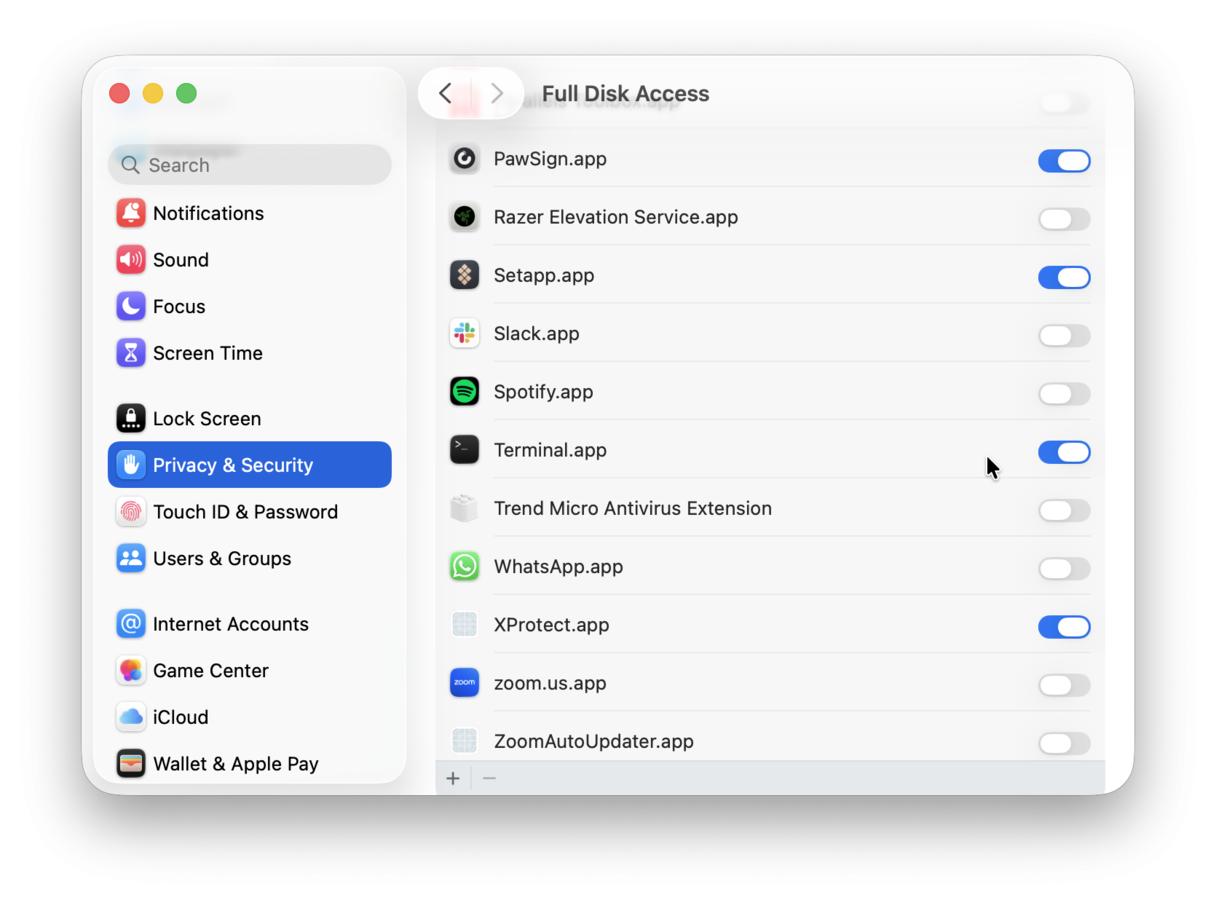This screenshot has width=1216, height=903.
Task: Click the Game Center icon in sidebar
Action: coord(130,670)
